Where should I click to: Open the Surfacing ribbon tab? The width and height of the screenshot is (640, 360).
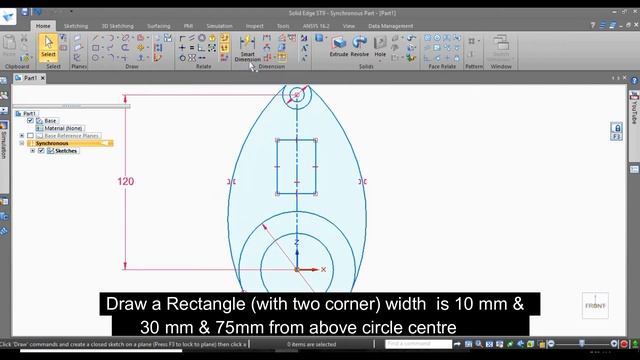(159, 26)
